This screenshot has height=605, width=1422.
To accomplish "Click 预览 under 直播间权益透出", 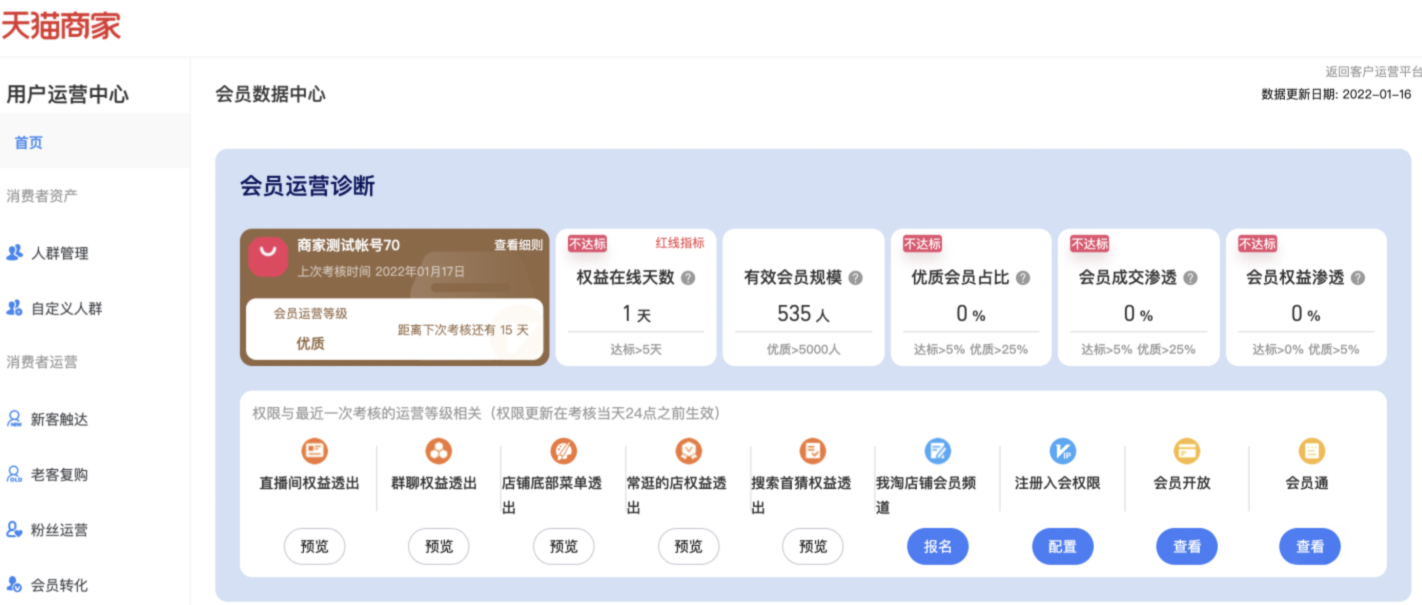I will (x=315, y=546).
